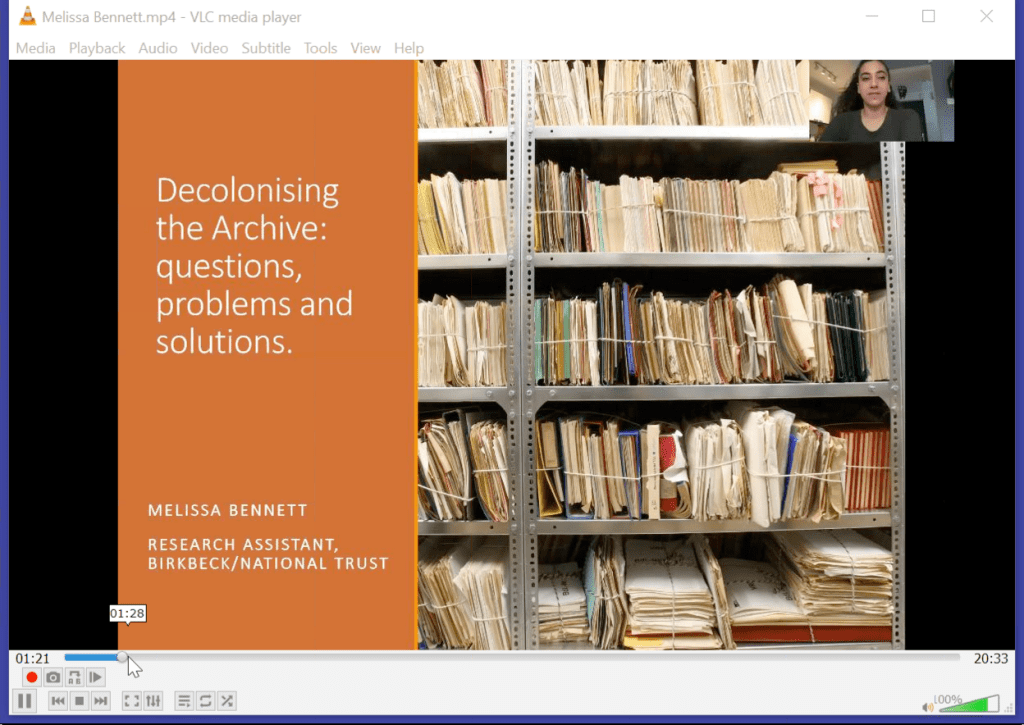Mute audio using speaker icon
Image resolution: width=1024 pixels, height=725 pixels.
point(928,707)
